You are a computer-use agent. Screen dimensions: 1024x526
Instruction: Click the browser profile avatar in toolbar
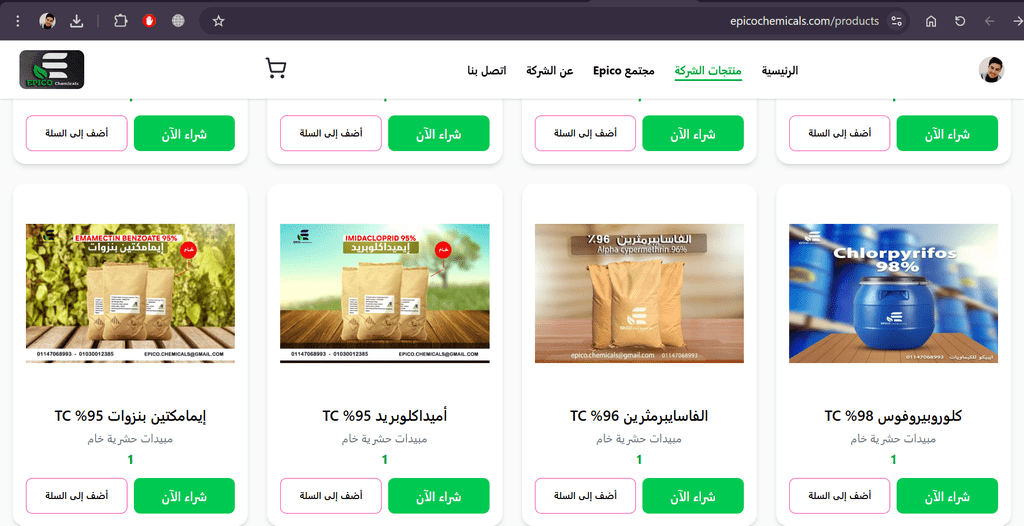47,21
